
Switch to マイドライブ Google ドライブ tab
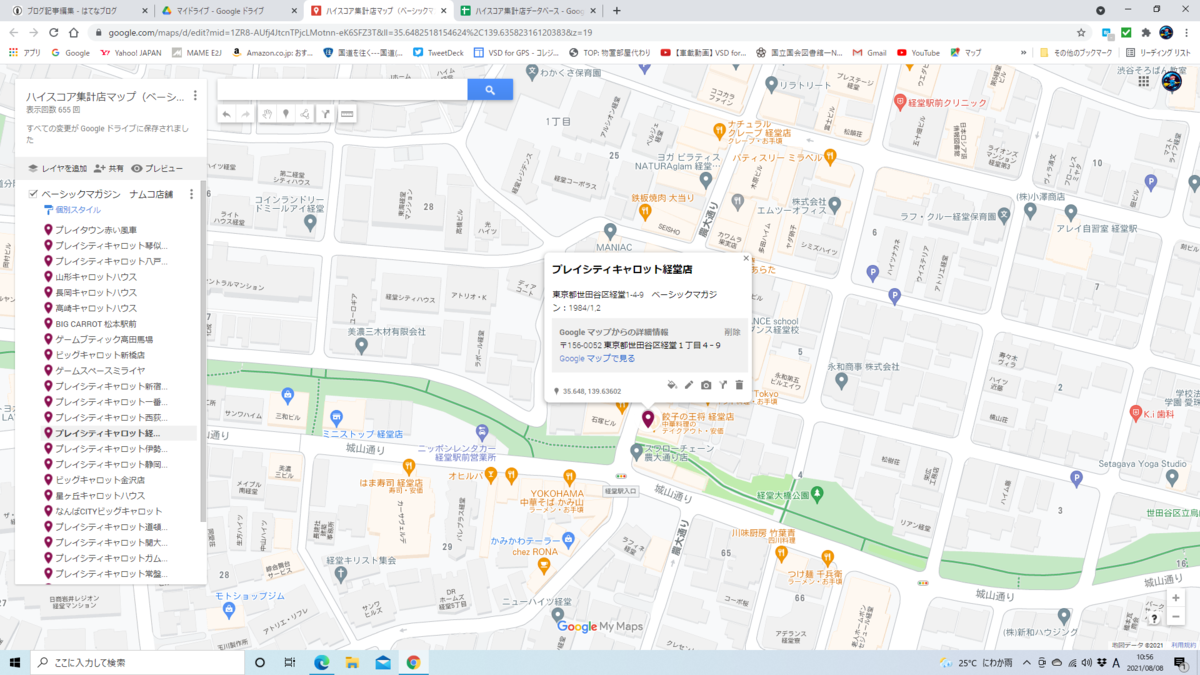click(227, 10)
